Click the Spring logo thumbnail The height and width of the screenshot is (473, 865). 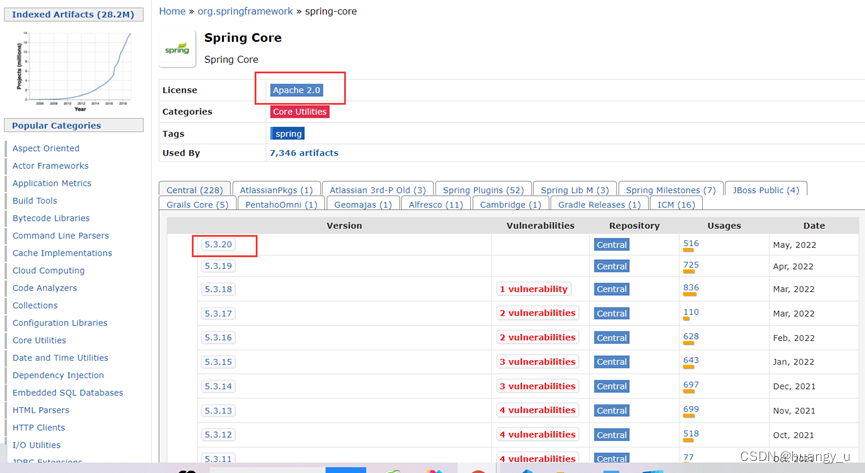click(177, 49)
